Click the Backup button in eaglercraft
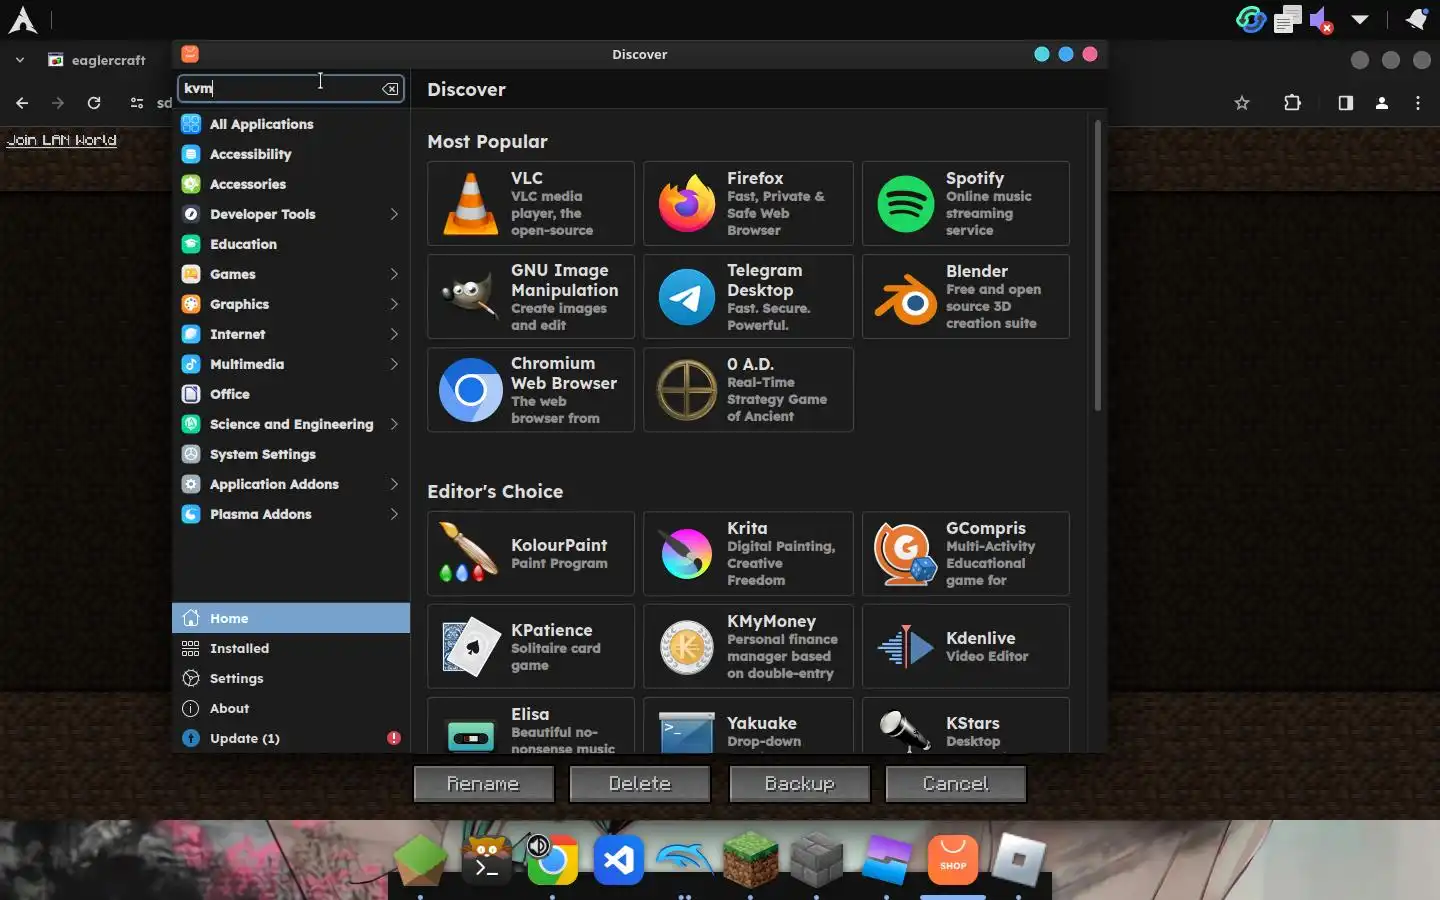Screen dimensions: 1440x900 800,784
